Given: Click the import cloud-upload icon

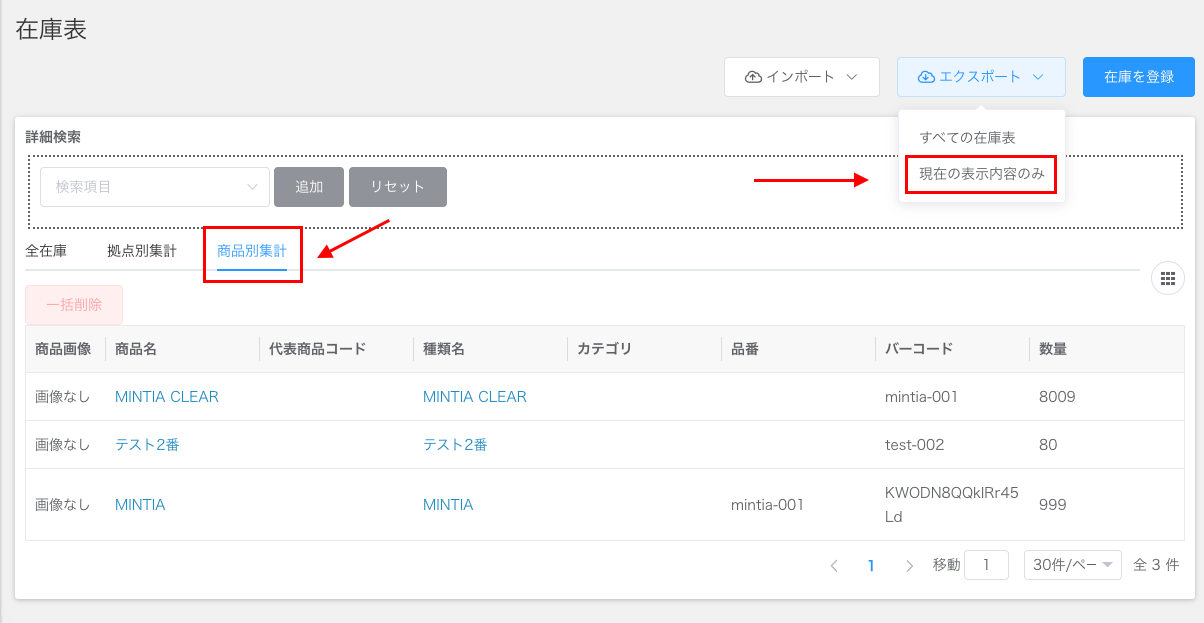Looking at the screenshot, I should 753,77.
